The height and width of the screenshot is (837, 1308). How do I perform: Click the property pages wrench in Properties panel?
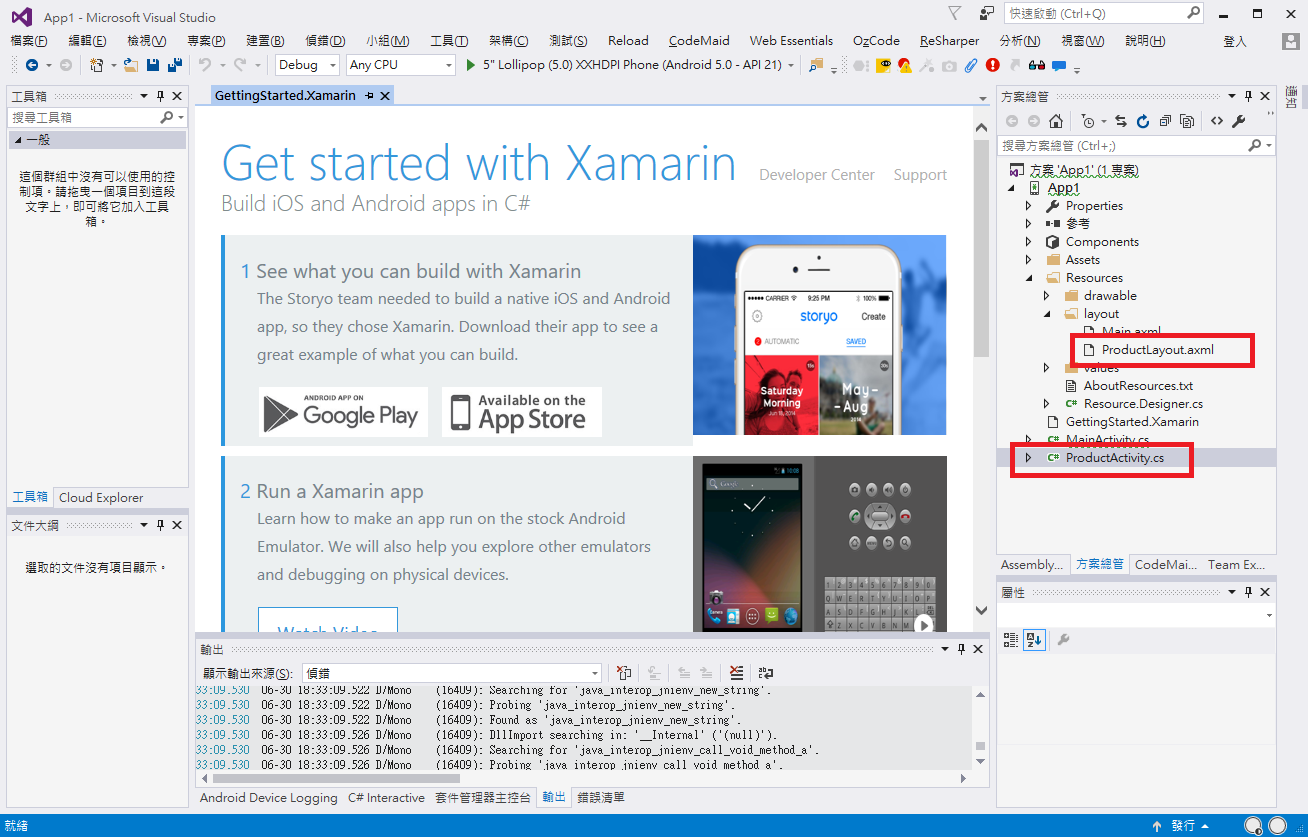tap(1063, 639)
